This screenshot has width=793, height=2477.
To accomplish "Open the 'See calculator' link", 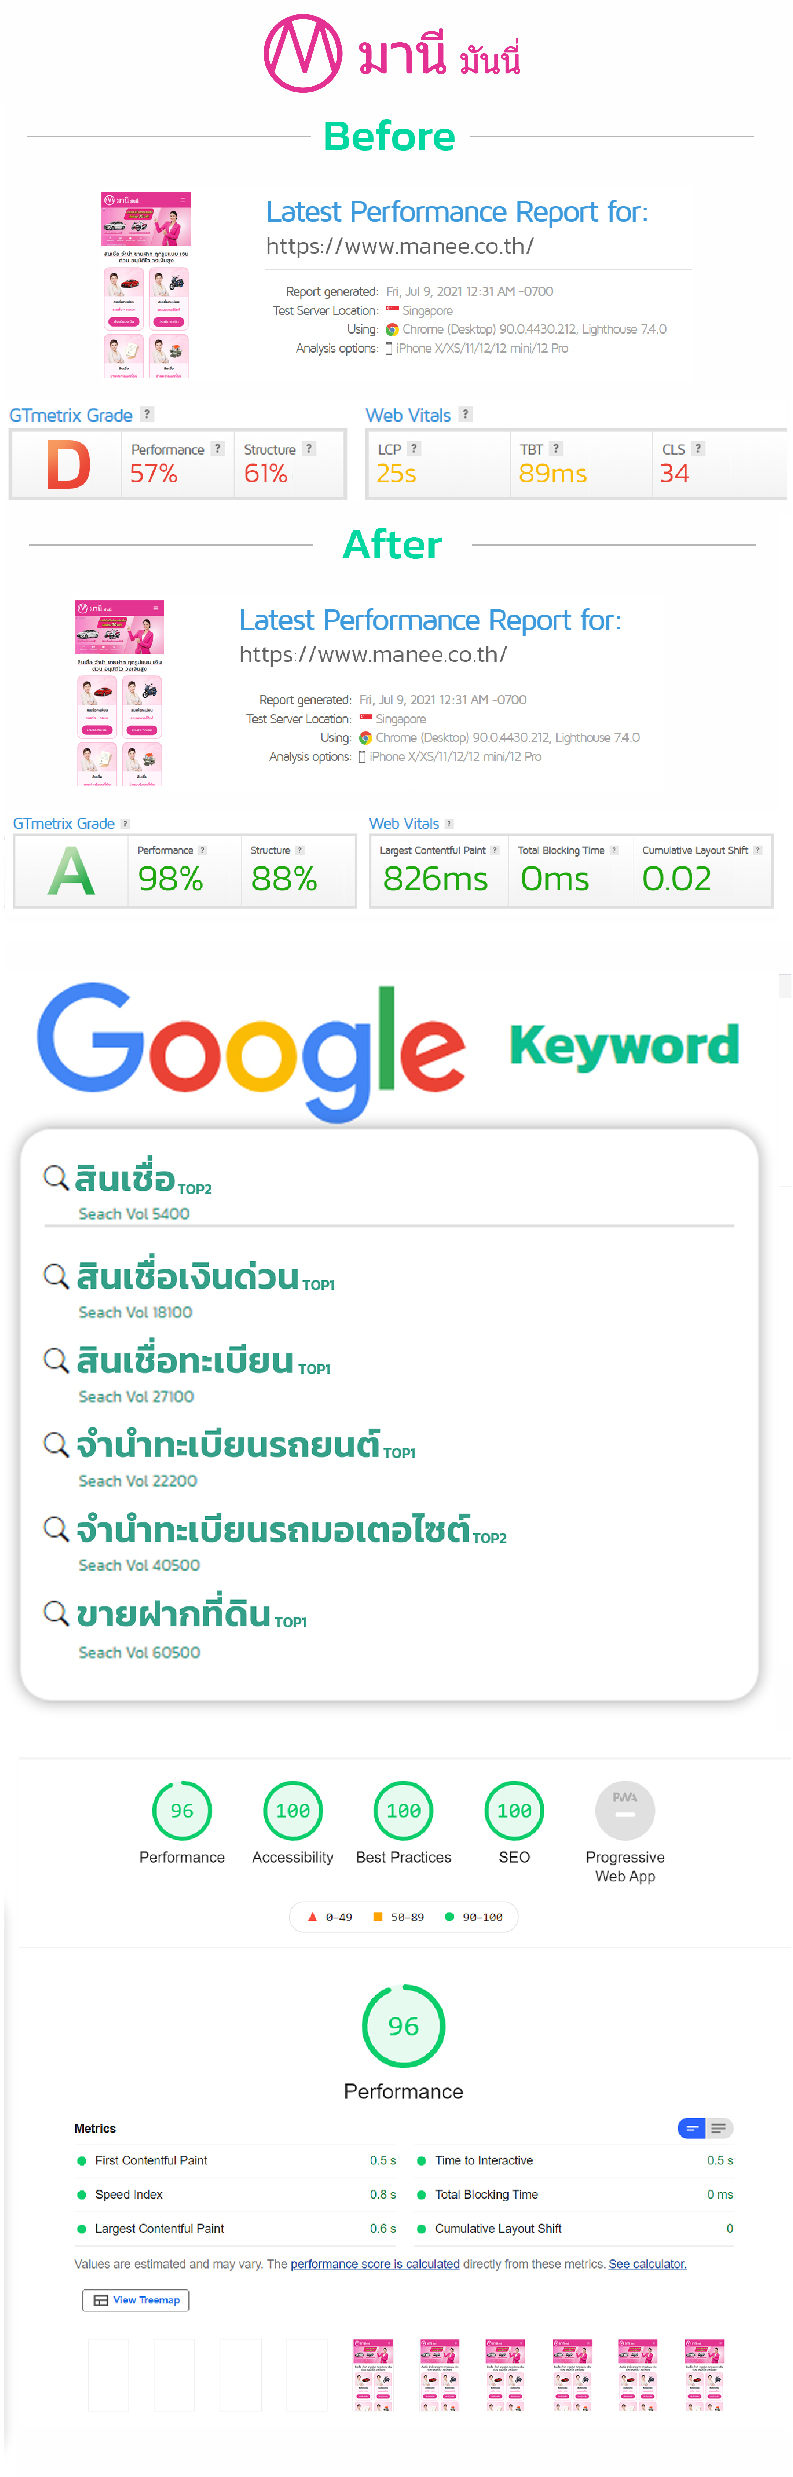I will click(648, 2264).
